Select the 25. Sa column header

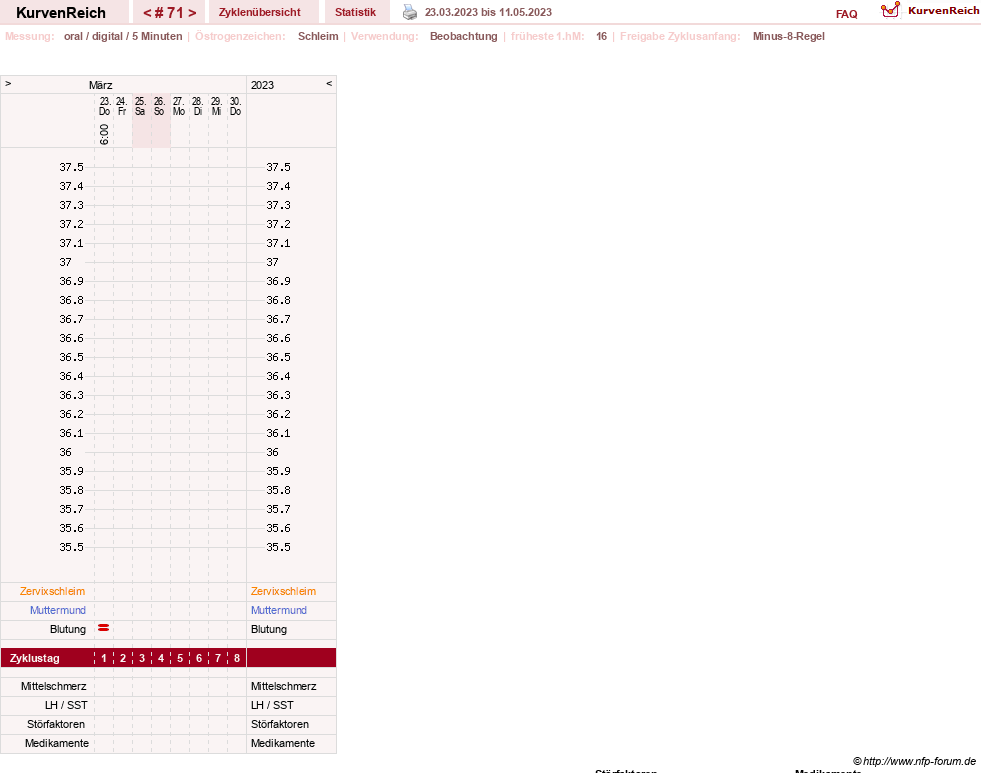tap(141, 106)
